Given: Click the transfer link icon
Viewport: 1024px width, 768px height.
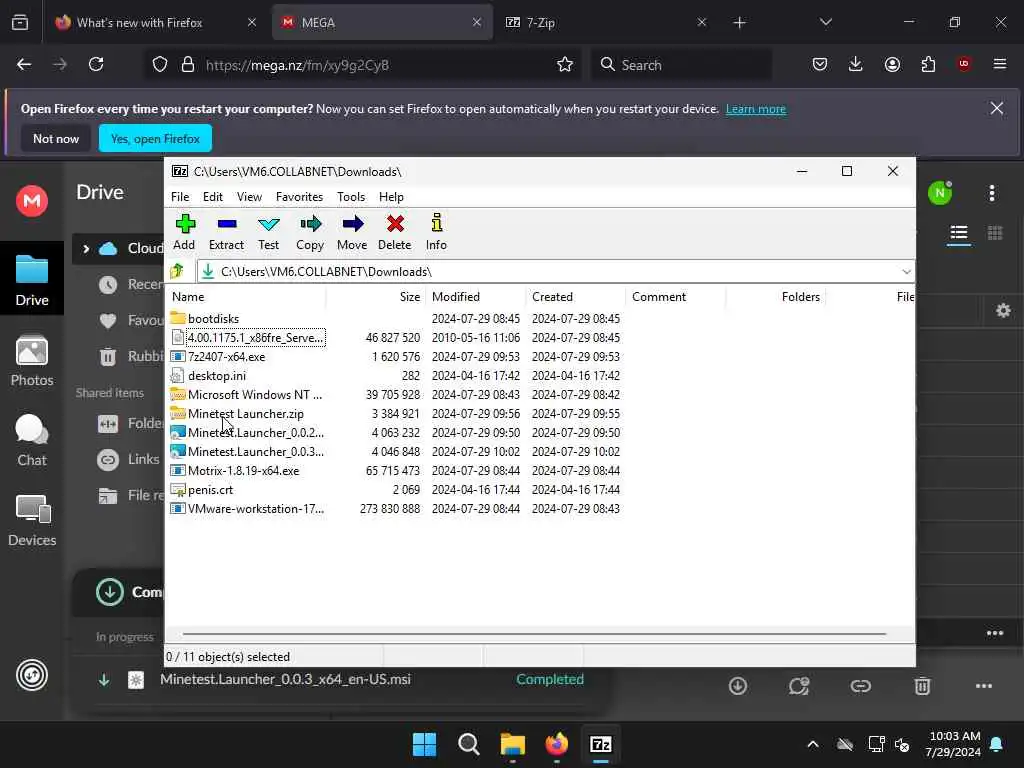Looking at the screenshot, I should (x=861, y=686).
